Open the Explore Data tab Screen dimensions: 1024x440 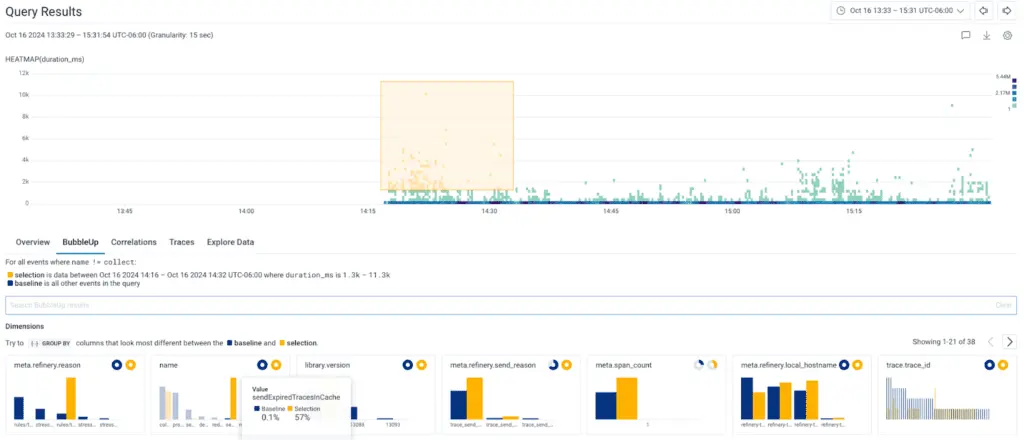[230, 242]
